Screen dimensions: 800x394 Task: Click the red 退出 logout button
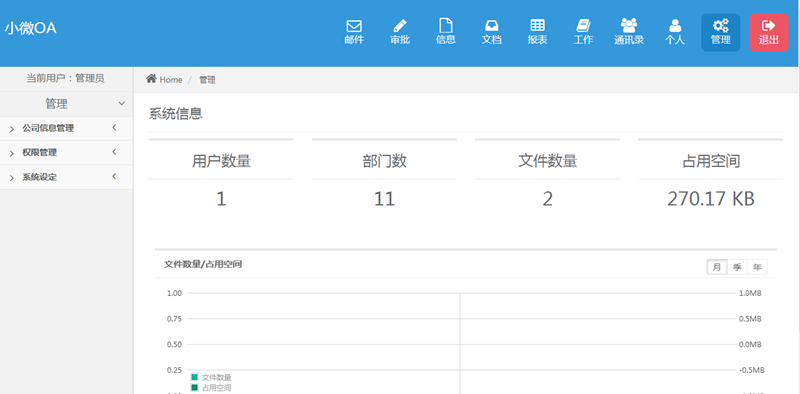pos(768,32)
